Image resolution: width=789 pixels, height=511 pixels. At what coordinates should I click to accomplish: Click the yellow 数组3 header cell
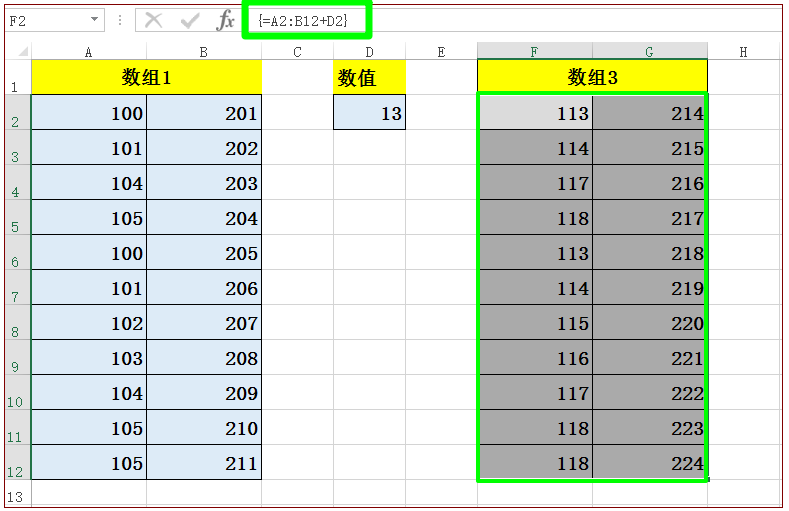point(592,76)
